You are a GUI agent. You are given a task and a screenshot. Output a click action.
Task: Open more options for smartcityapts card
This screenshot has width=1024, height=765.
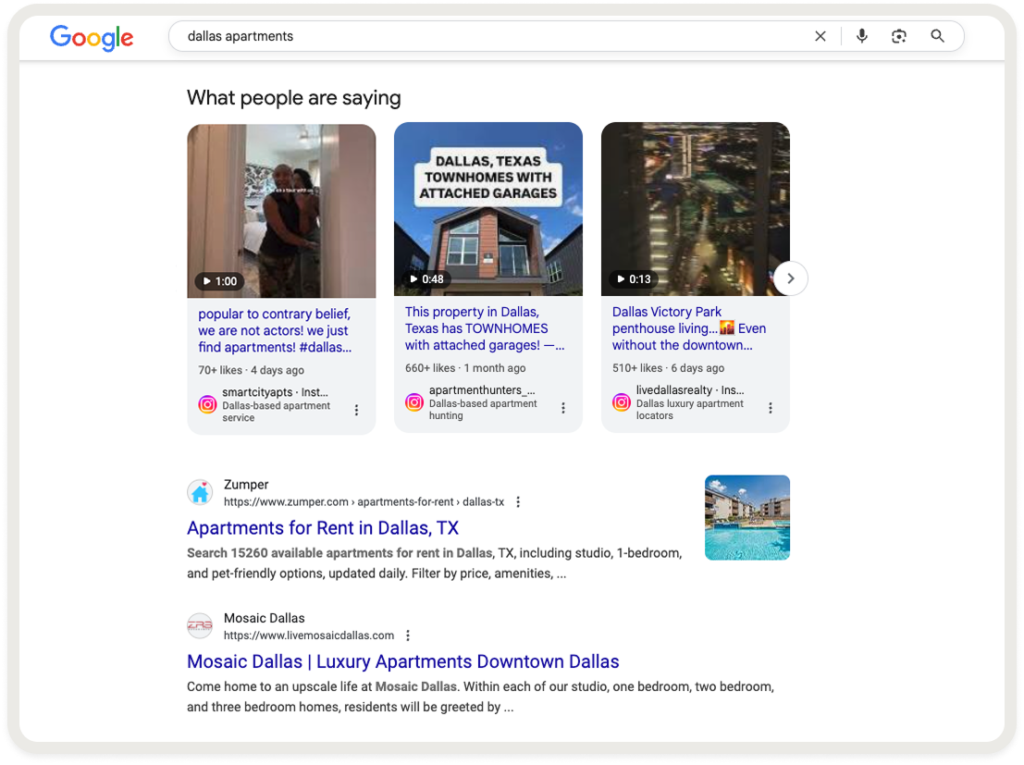coord(356,410)
